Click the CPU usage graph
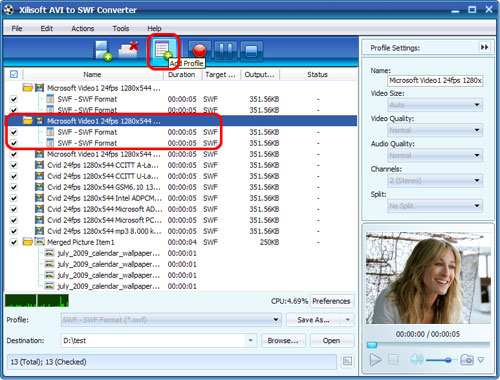This screenshot has width=500, height=380. 37,300
